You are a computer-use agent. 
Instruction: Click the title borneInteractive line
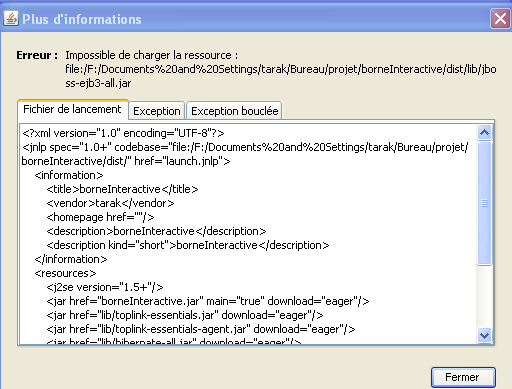click(x=122, y=189)
